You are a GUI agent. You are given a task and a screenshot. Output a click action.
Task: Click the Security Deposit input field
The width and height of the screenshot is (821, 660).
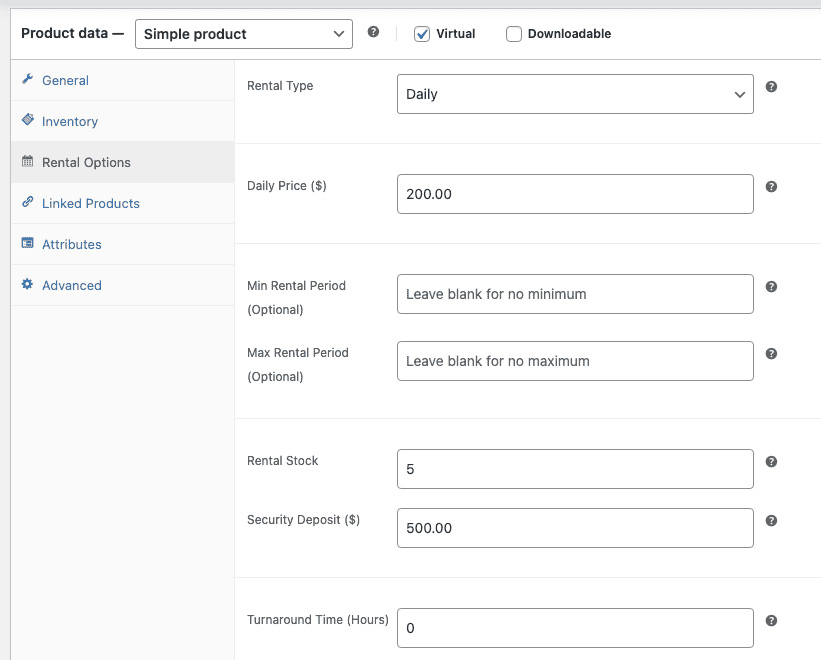(x=575, y=528)
